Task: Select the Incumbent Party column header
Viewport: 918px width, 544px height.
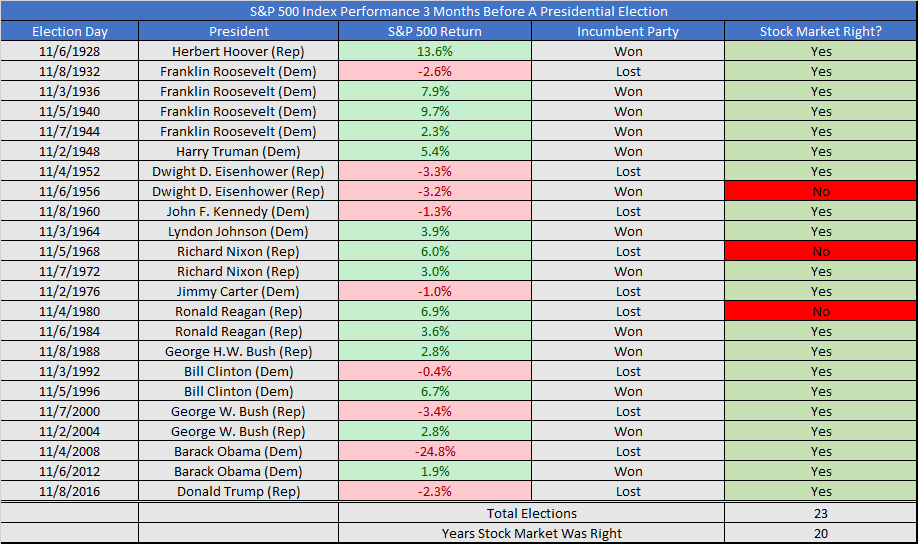Action: (x=628, y=31)
